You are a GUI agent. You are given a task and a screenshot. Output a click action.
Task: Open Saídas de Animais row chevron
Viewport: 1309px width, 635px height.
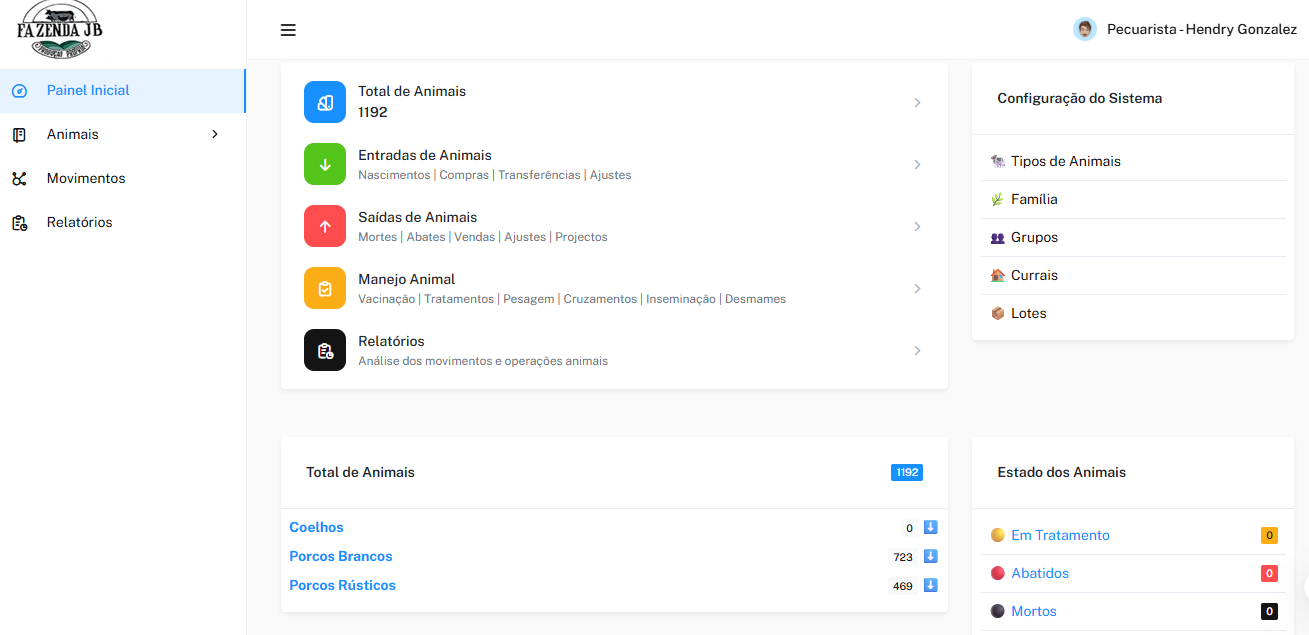tap(917, 226)
